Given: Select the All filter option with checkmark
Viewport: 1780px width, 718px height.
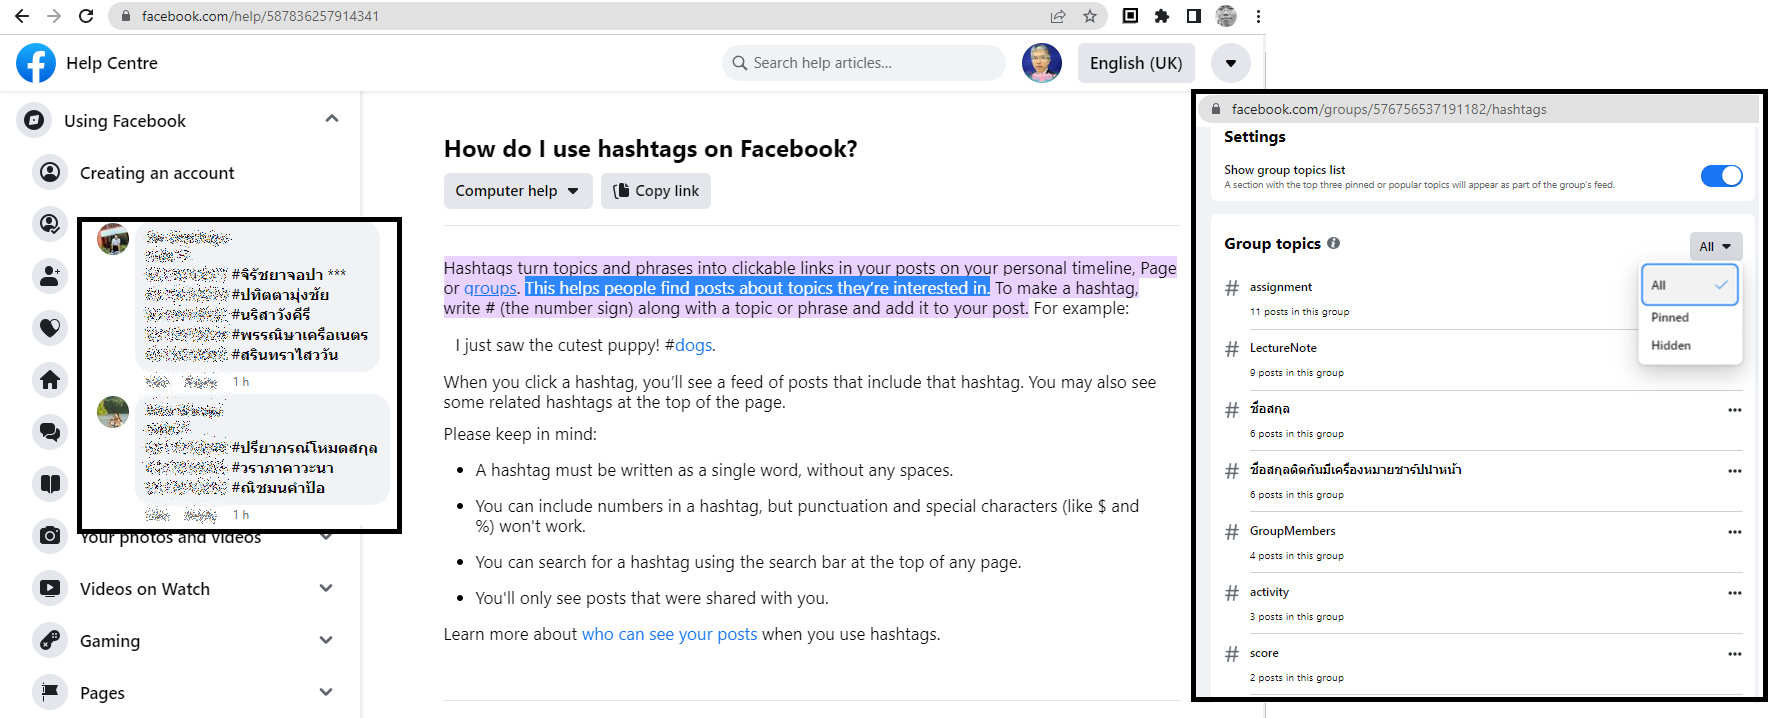Looking at the screenshot, I should (x=1689, y=285).
